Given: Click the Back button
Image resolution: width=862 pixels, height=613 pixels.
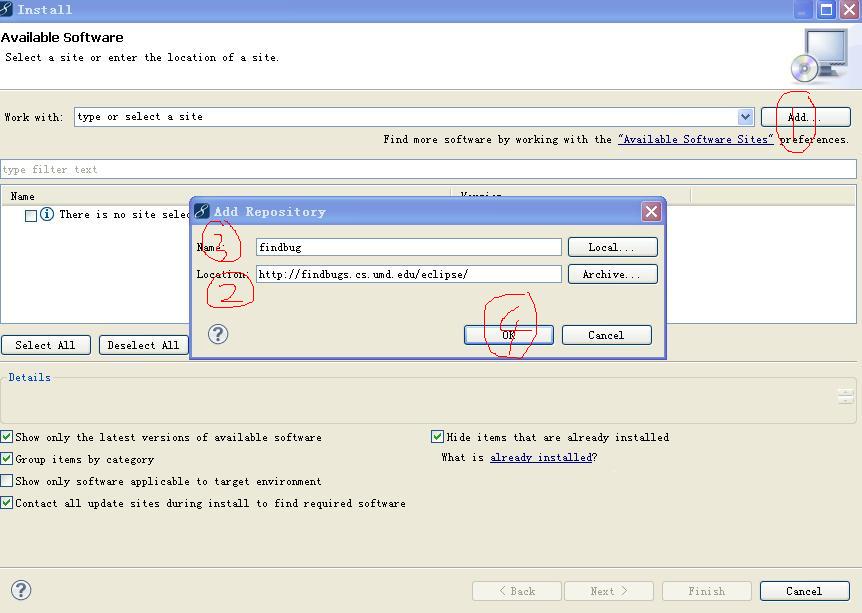Looking at the screenshot, I should (517, 591).
